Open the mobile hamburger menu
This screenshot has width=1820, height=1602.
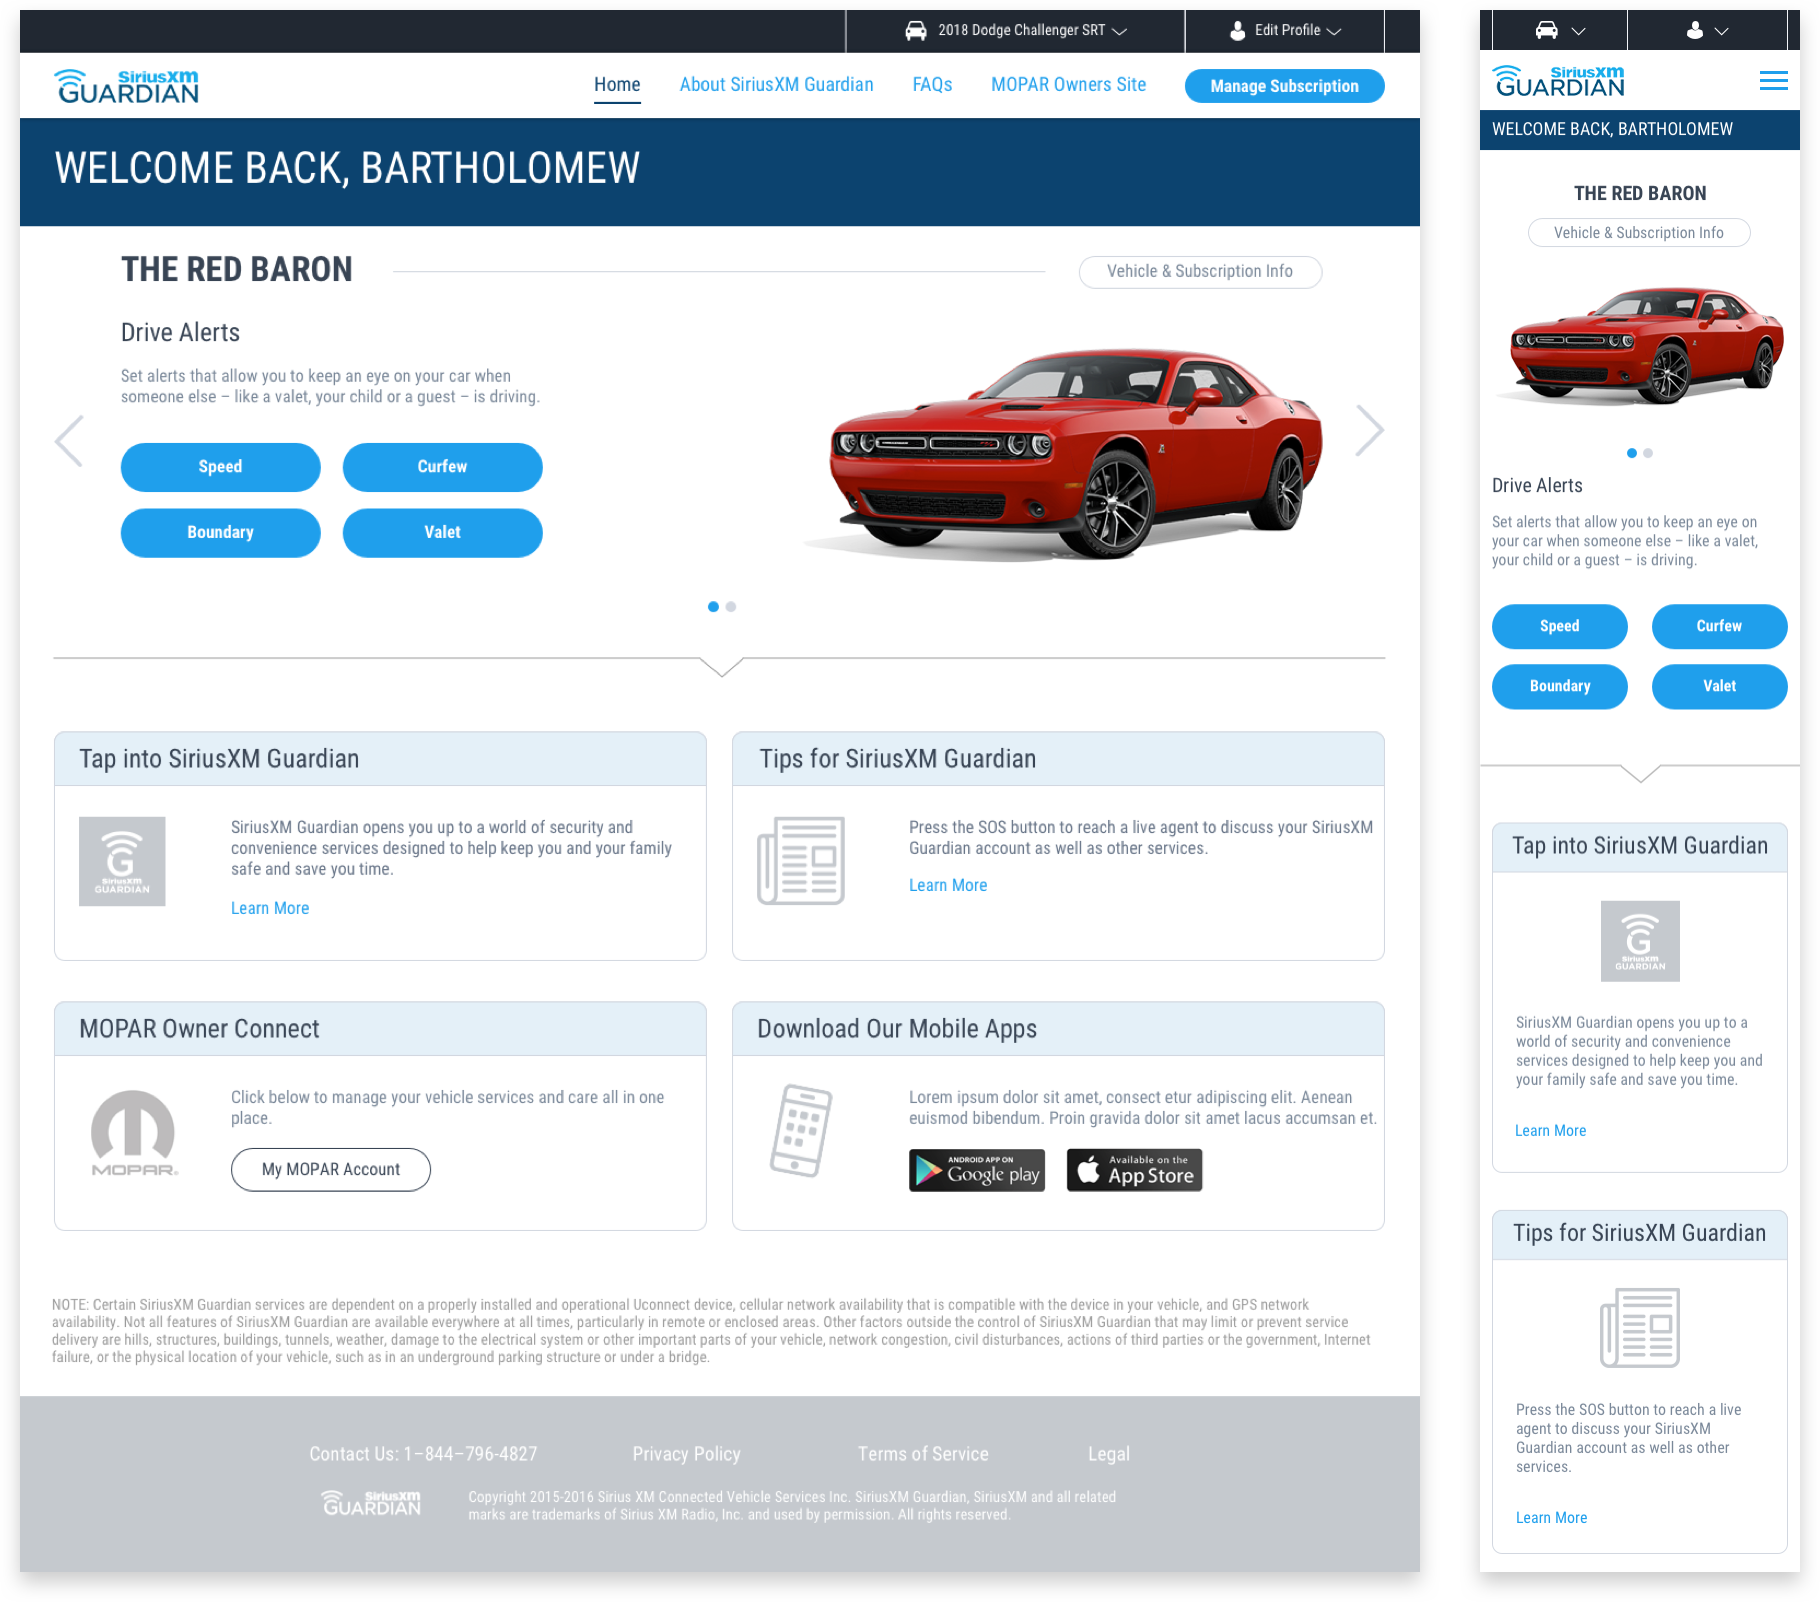[x=1773, y=81]
